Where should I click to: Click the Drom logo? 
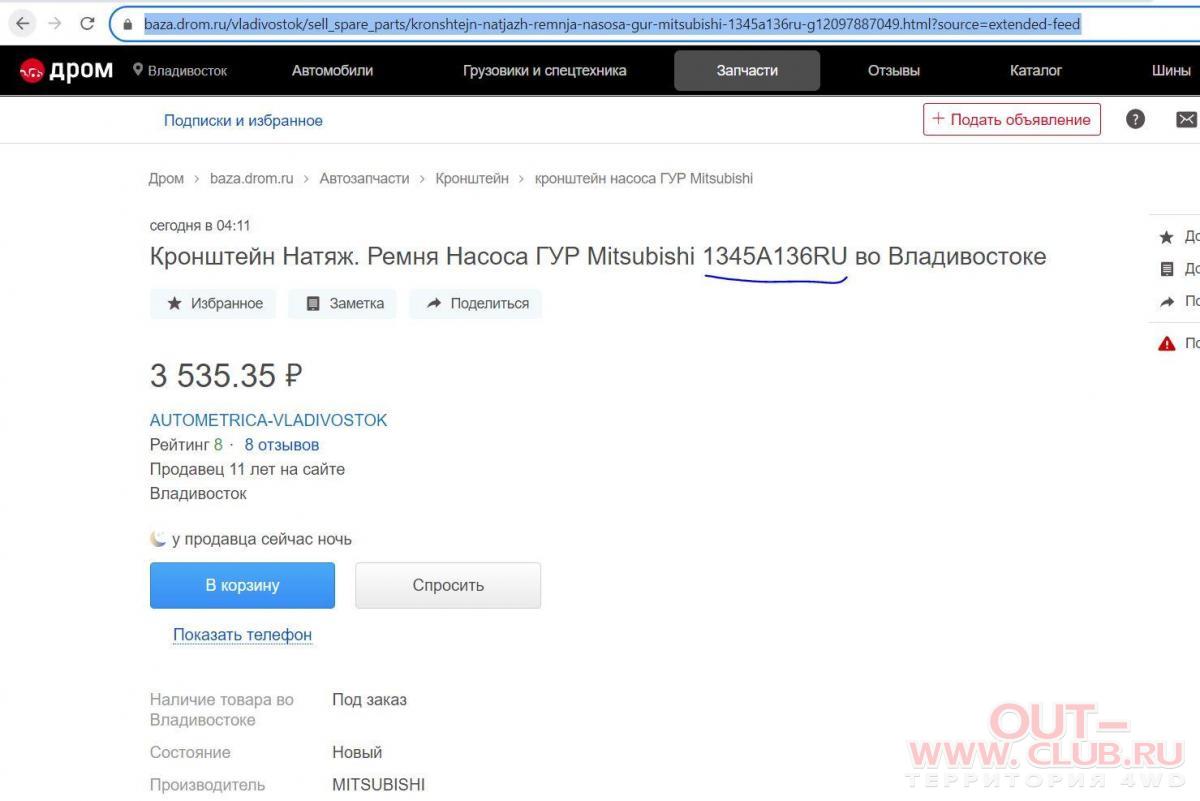coord(66,71)
